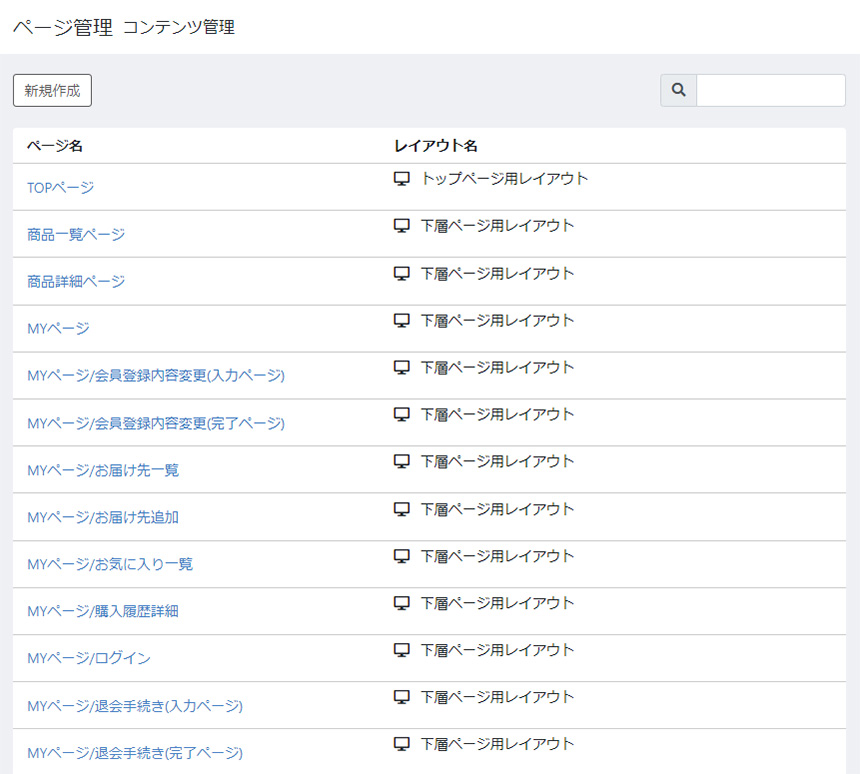This screenshot has height=774, width=860.
Task: Click monitor icon in MYページ/お届け先一覧 row
Action: tap(402, 462)
